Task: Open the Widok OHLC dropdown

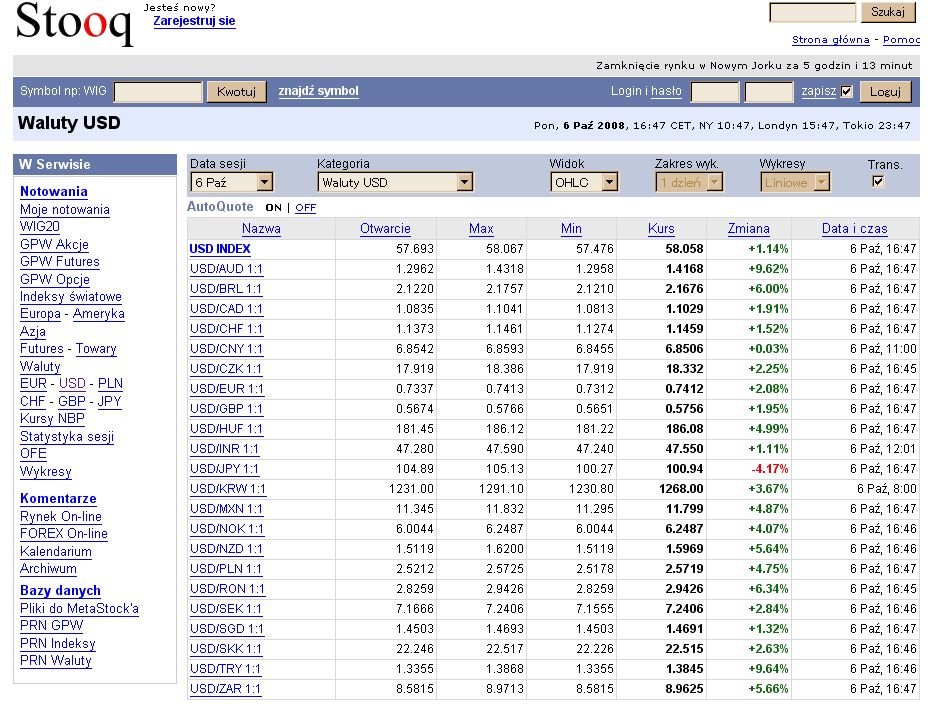Action: click(584, 183)
